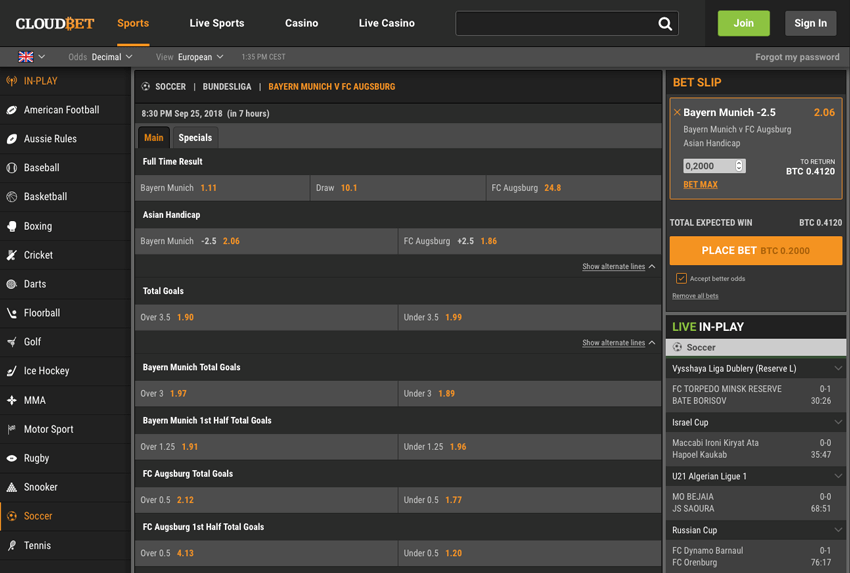Click the Rugby ball icon
This screenshot has height=573, width=850.
pyautogui.click(x=11, y=458)
